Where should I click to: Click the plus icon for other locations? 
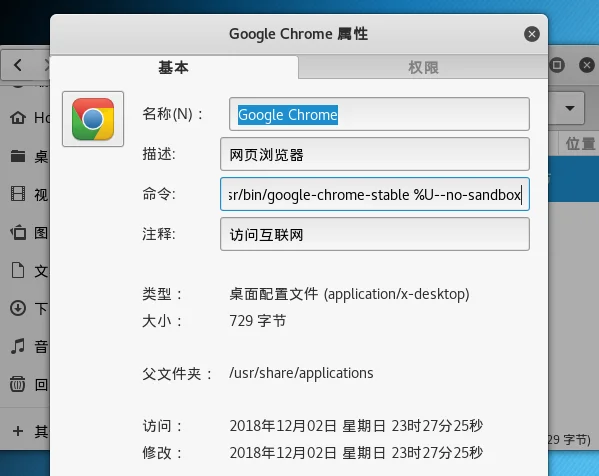tap(18, 431)
